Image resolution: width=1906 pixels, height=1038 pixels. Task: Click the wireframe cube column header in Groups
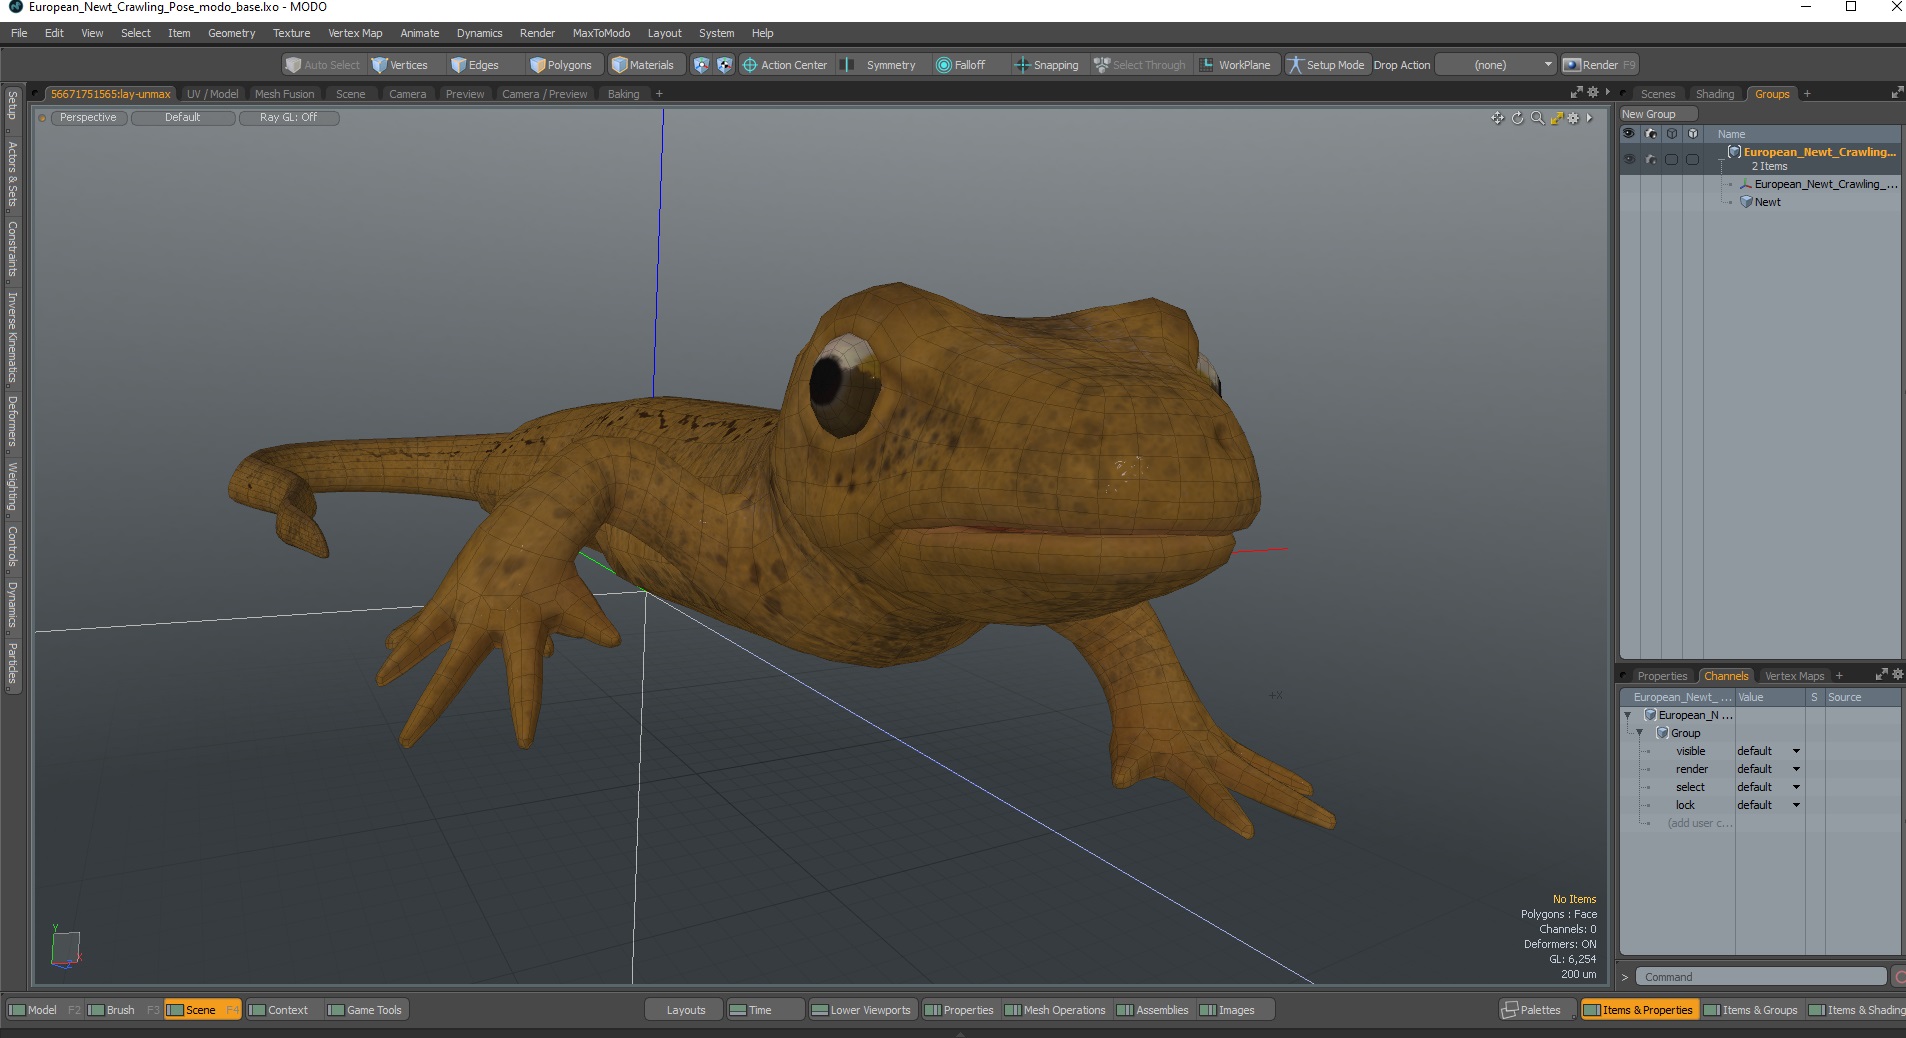(1671, 134)
